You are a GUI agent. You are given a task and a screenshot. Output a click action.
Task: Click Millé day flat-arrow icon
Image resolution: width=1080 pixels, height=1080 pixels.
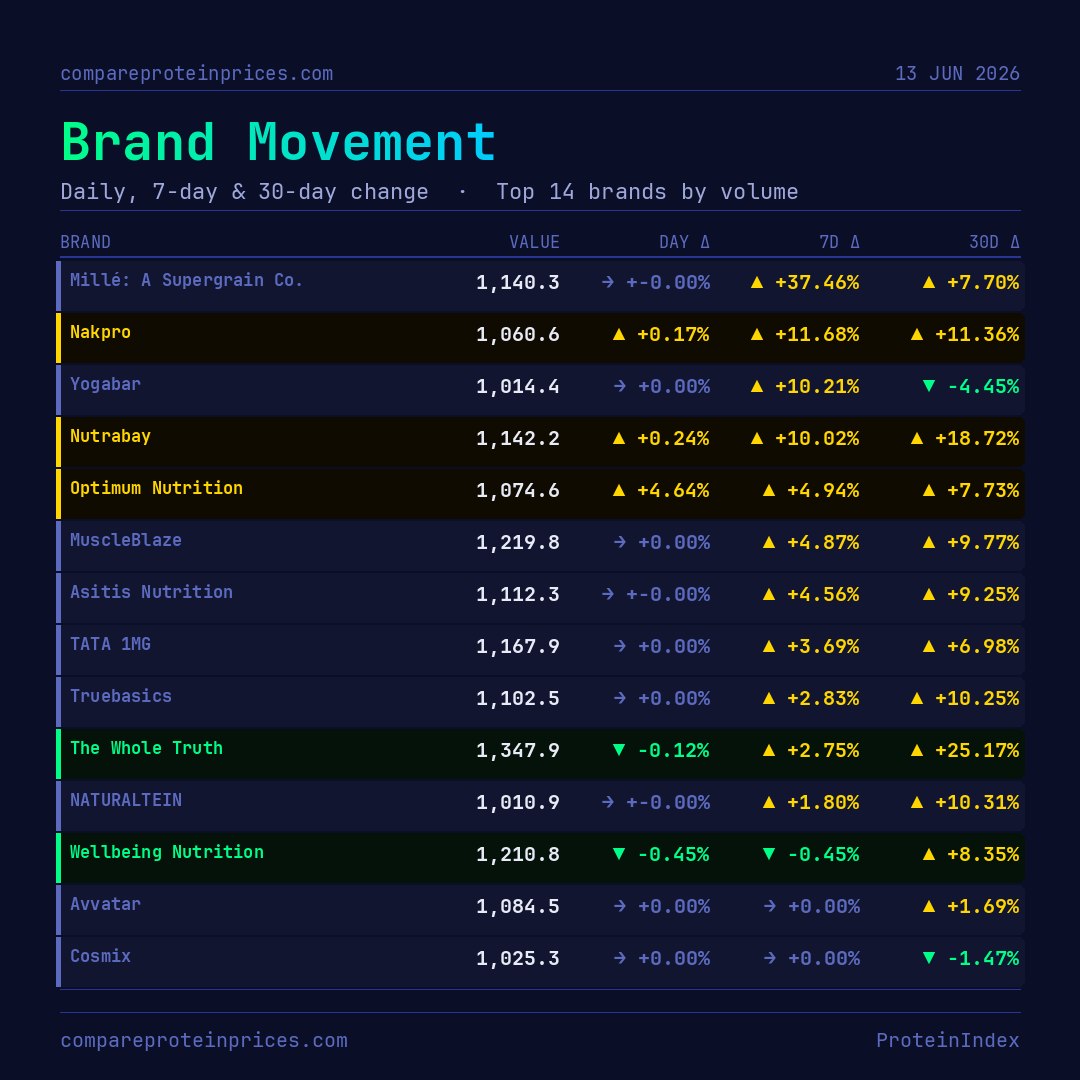pos(608,282)
